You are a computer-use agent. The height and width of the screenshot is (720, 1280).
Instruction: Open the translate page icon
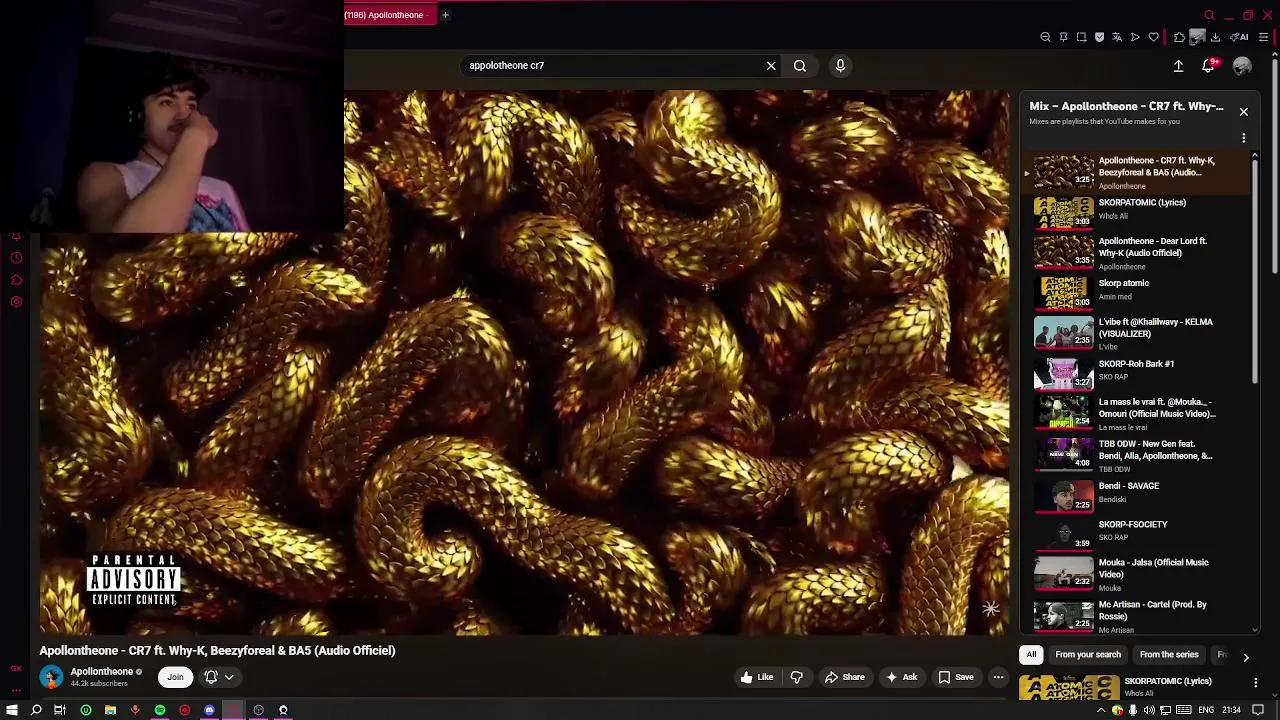pos(1117,37)
